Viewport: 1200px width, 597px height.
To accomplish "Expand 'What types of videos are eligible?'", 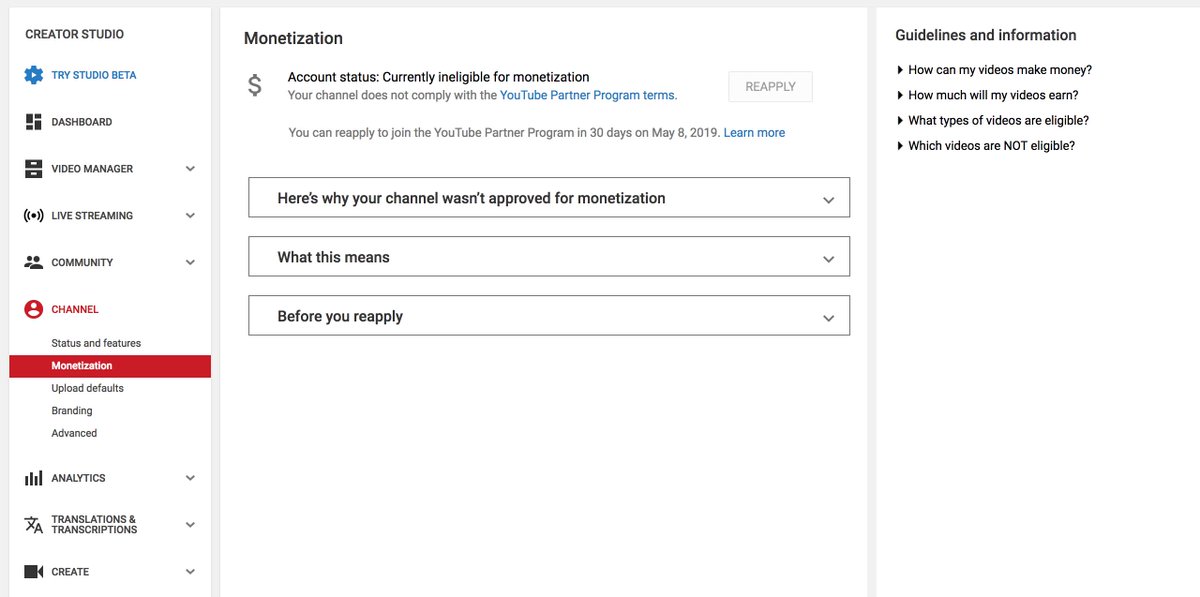I will (x=992, y=120).
